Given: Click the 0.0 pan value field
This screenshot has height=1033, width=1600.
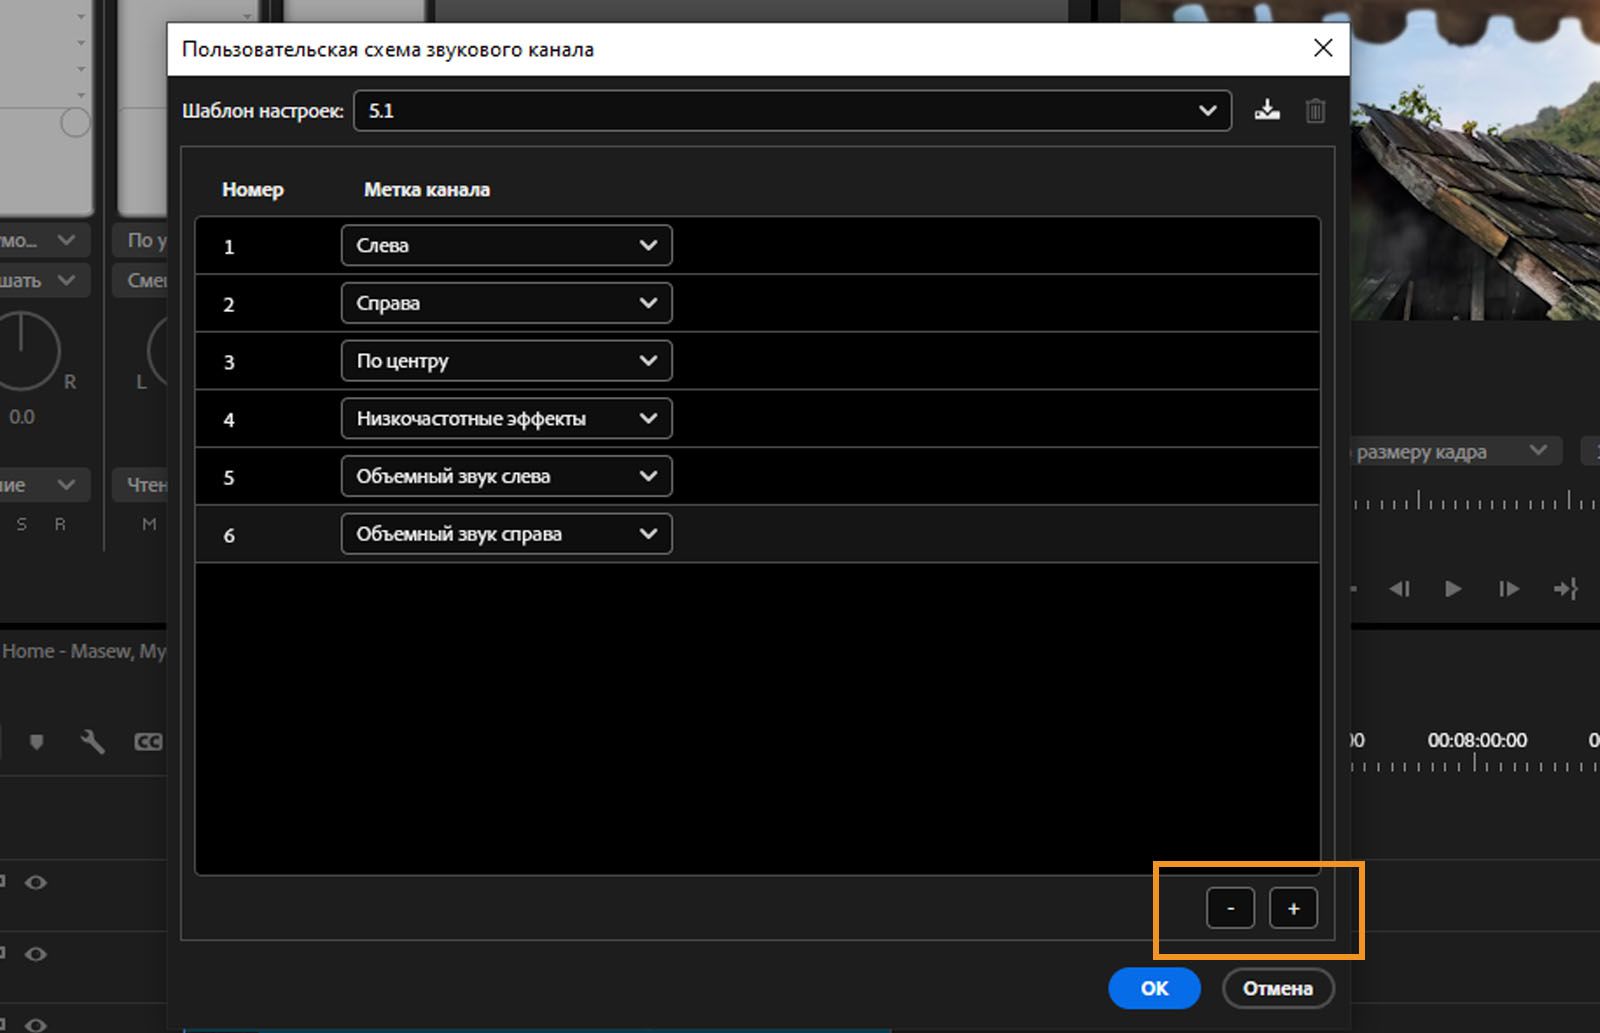Looking at the screenshot, I should tap(22, 417).
